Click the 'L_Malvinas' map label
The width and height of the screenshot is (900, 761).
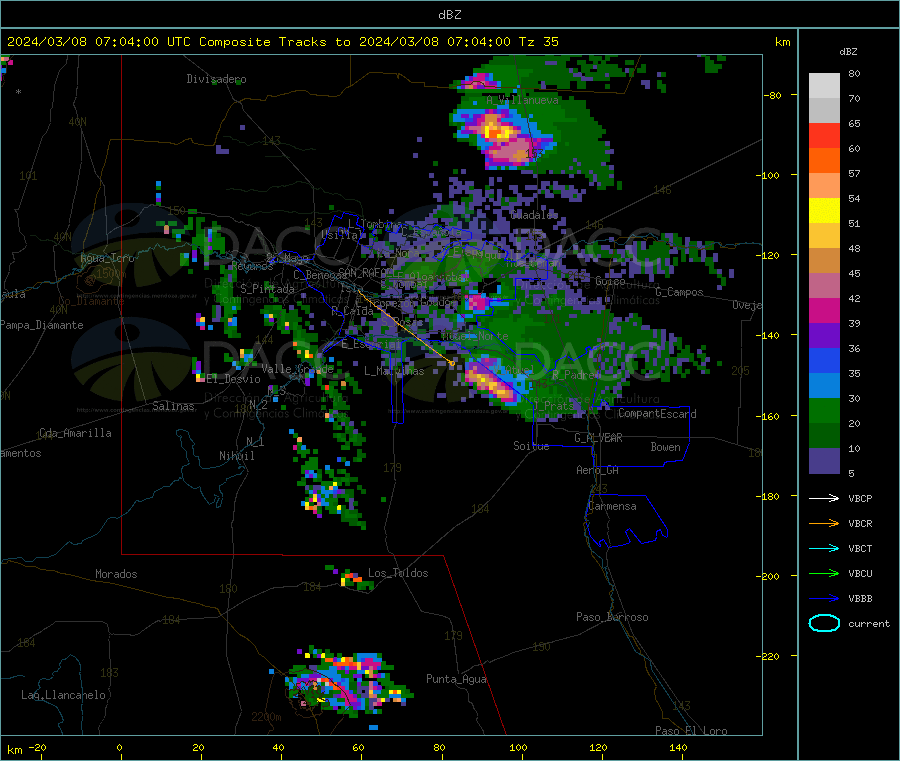394,371
